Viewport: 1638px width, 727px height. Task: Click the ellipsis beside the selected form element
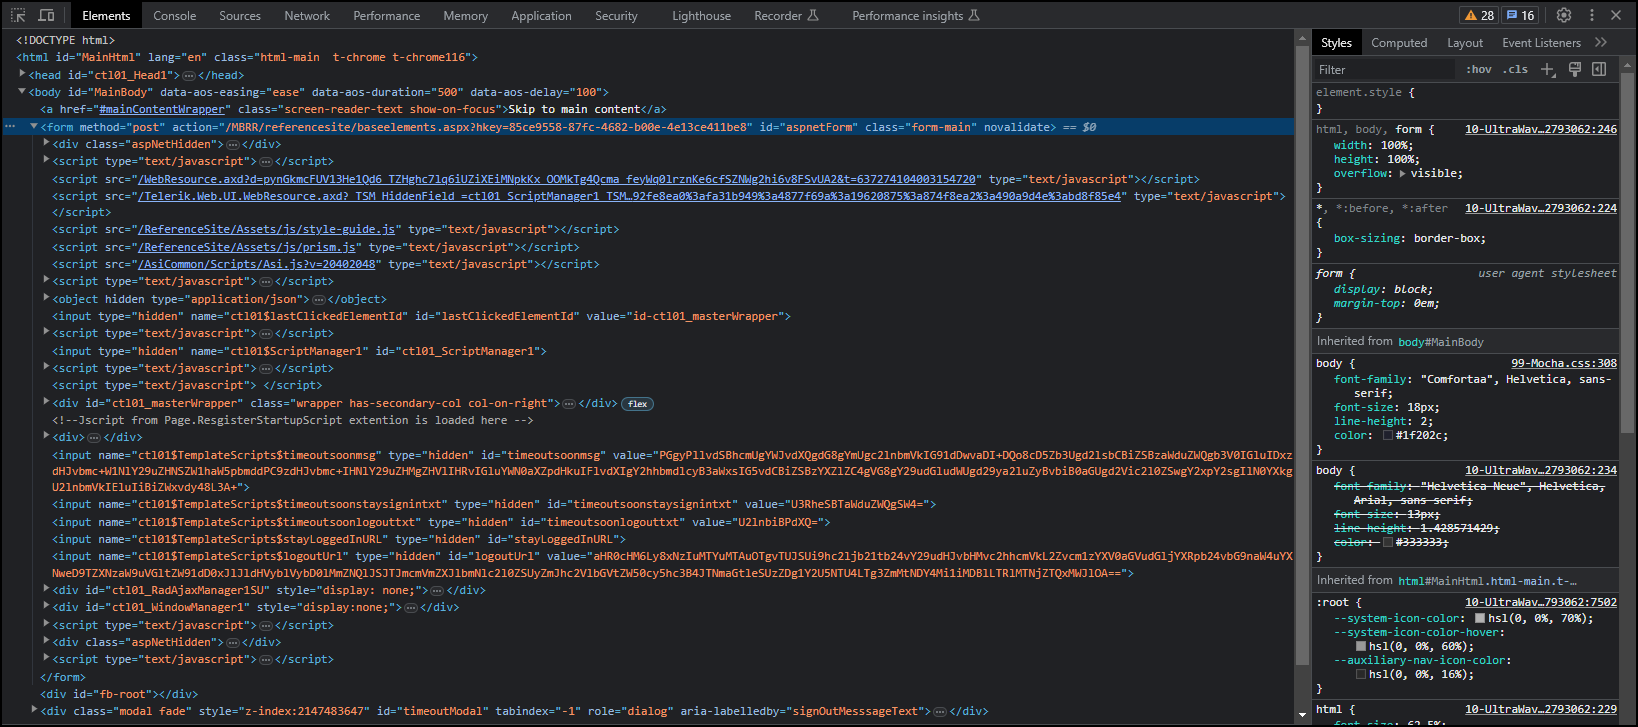(10, 127)
